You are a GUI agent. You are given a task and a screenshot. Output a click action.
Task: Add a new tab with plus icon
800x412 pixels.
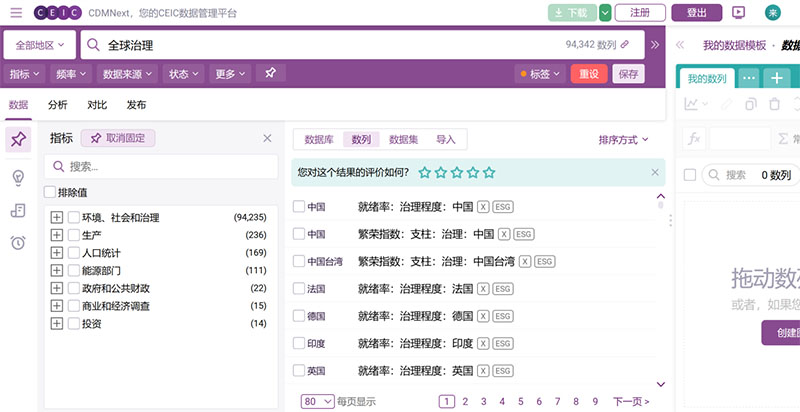click(776, 78)
